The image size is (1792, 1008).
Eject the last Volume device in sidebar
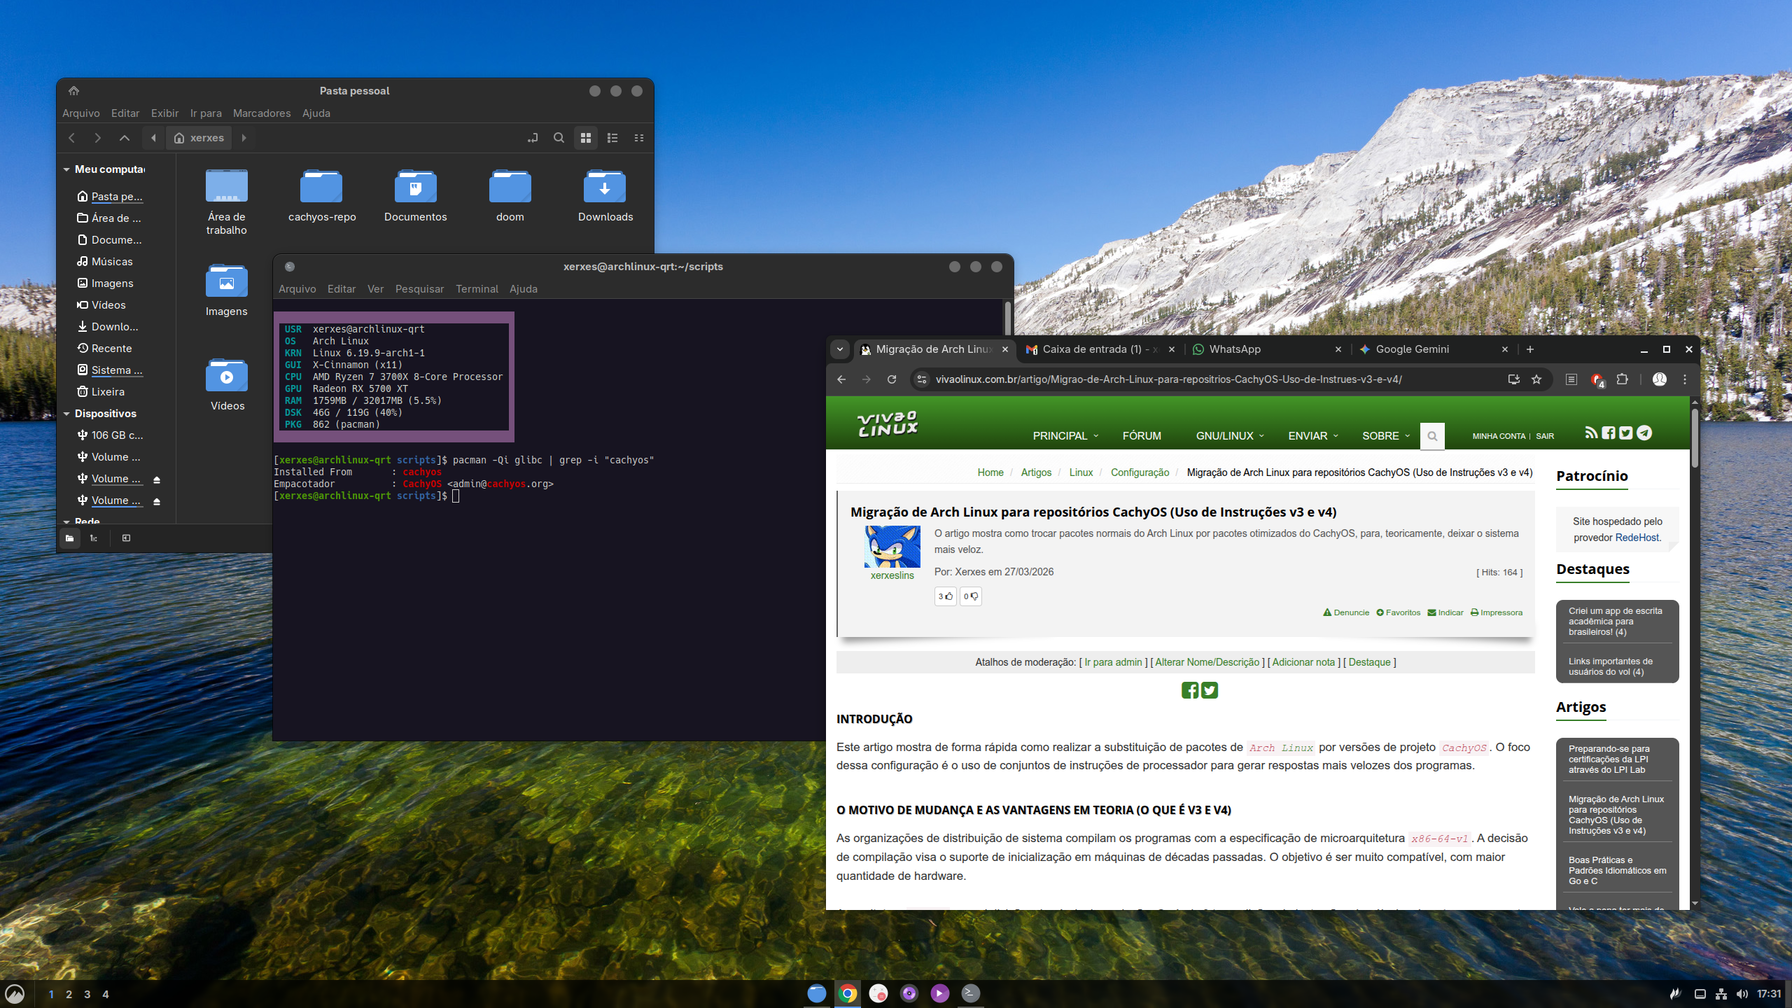point(157,501)
